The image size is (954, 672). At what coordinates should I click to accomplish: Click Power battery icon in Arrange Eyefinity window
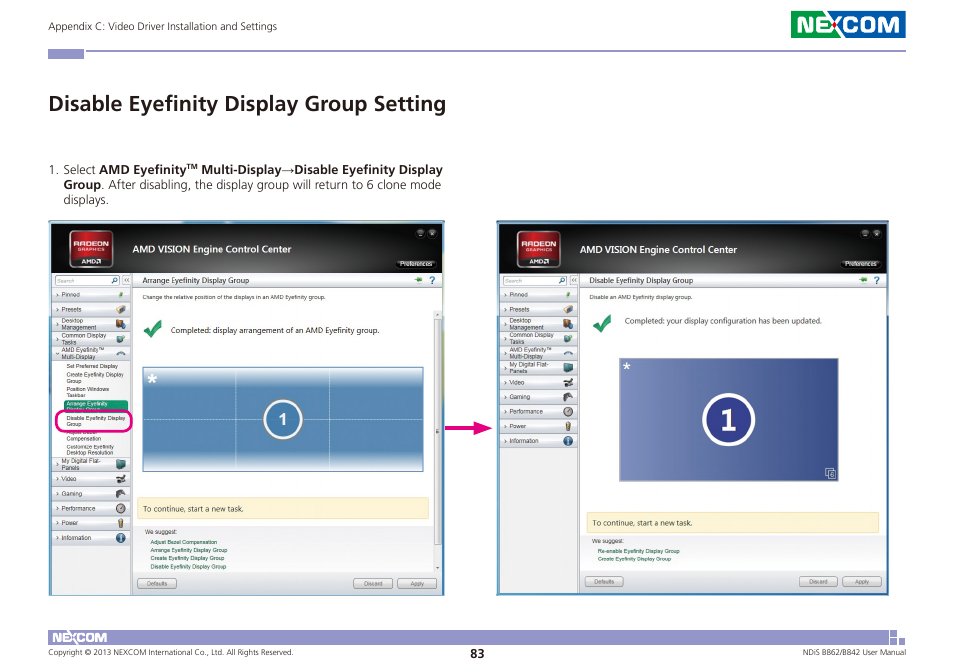120,523
